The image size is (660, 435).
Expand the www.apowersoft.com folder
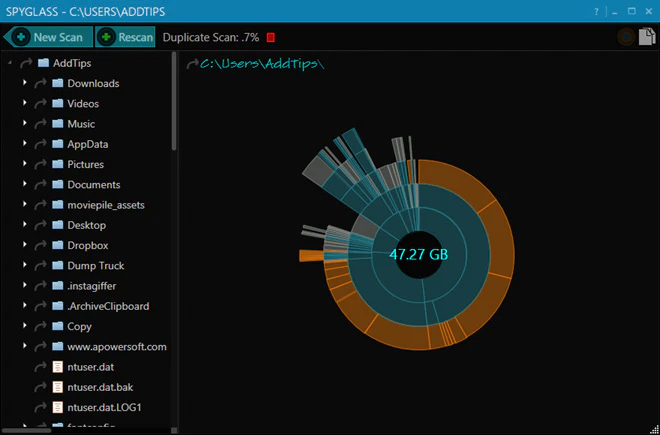tap(25, 346)
